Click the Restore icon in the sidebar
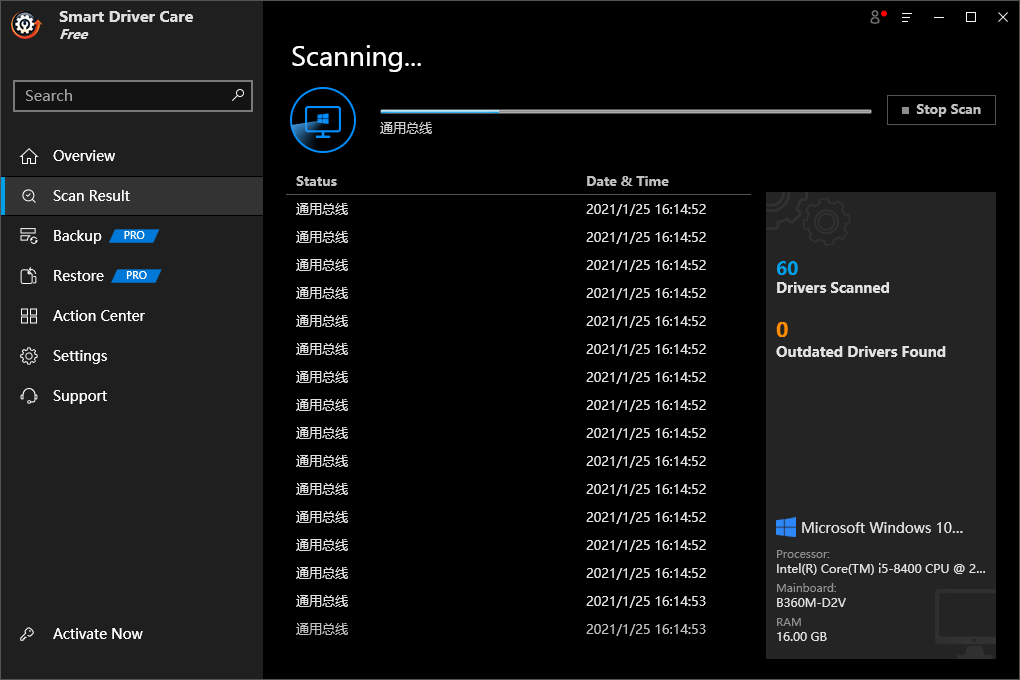 click(x=29, y=276)
